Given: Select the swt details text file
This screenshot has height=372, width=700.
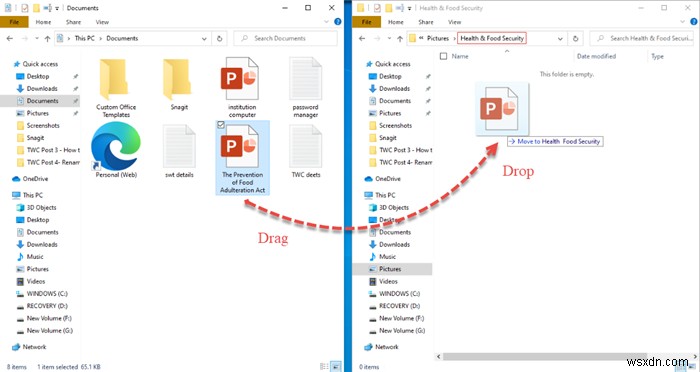Looking at the screenshot, I should (179, 150).
